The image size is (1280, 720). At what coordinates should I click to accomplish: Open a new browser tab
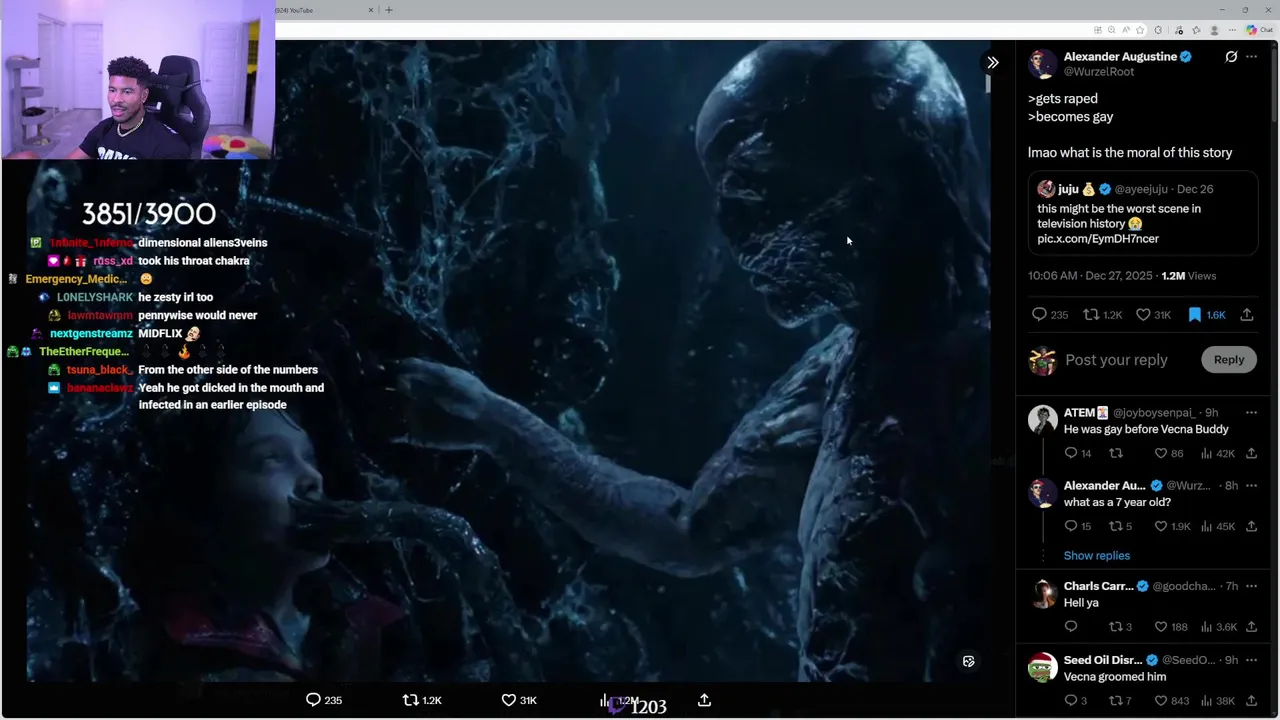click(x=389, y=10)
